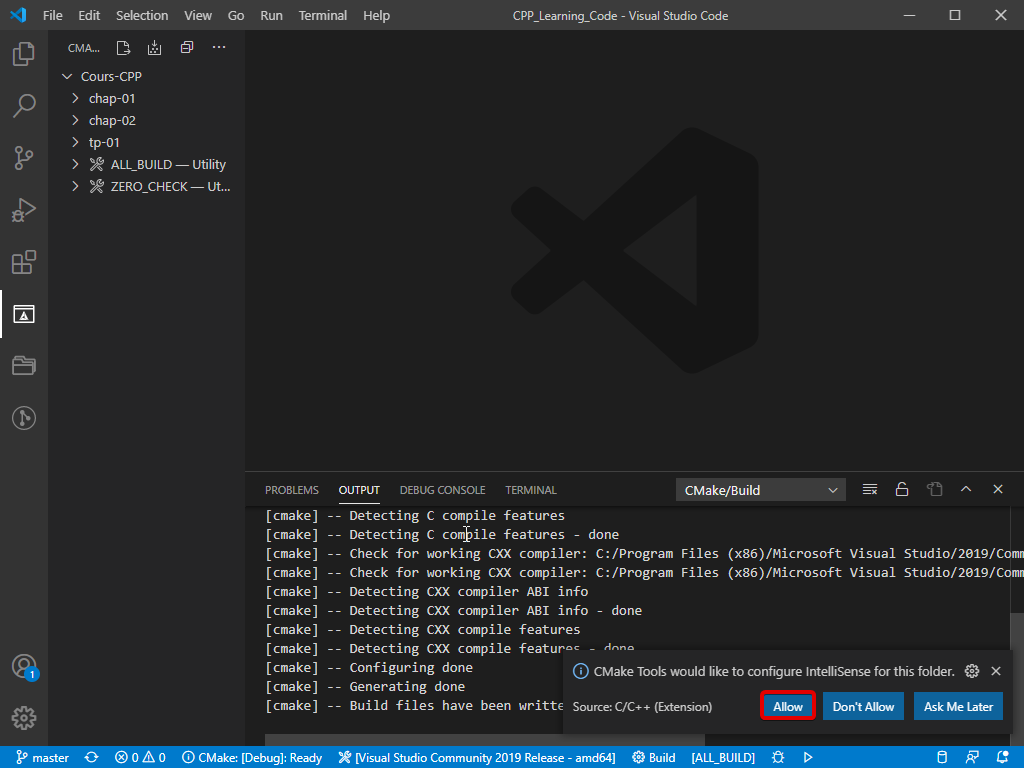This screenshot has height=768, width=1024.
Task: Close the output panel
Action: pyautogui.click(x=998, y=489)
